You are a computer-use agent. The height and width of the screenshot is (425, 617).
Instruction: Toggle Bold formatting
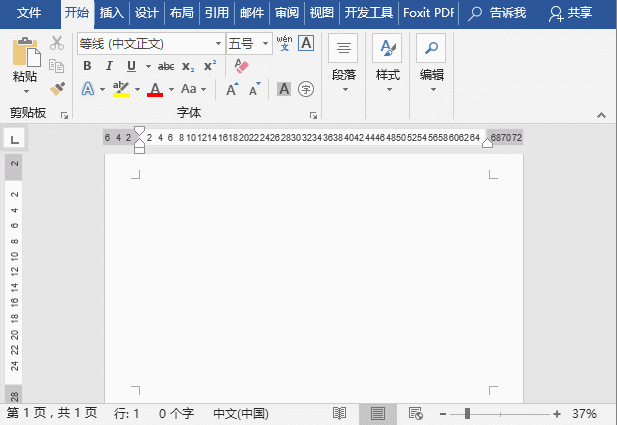pos(87,66)
